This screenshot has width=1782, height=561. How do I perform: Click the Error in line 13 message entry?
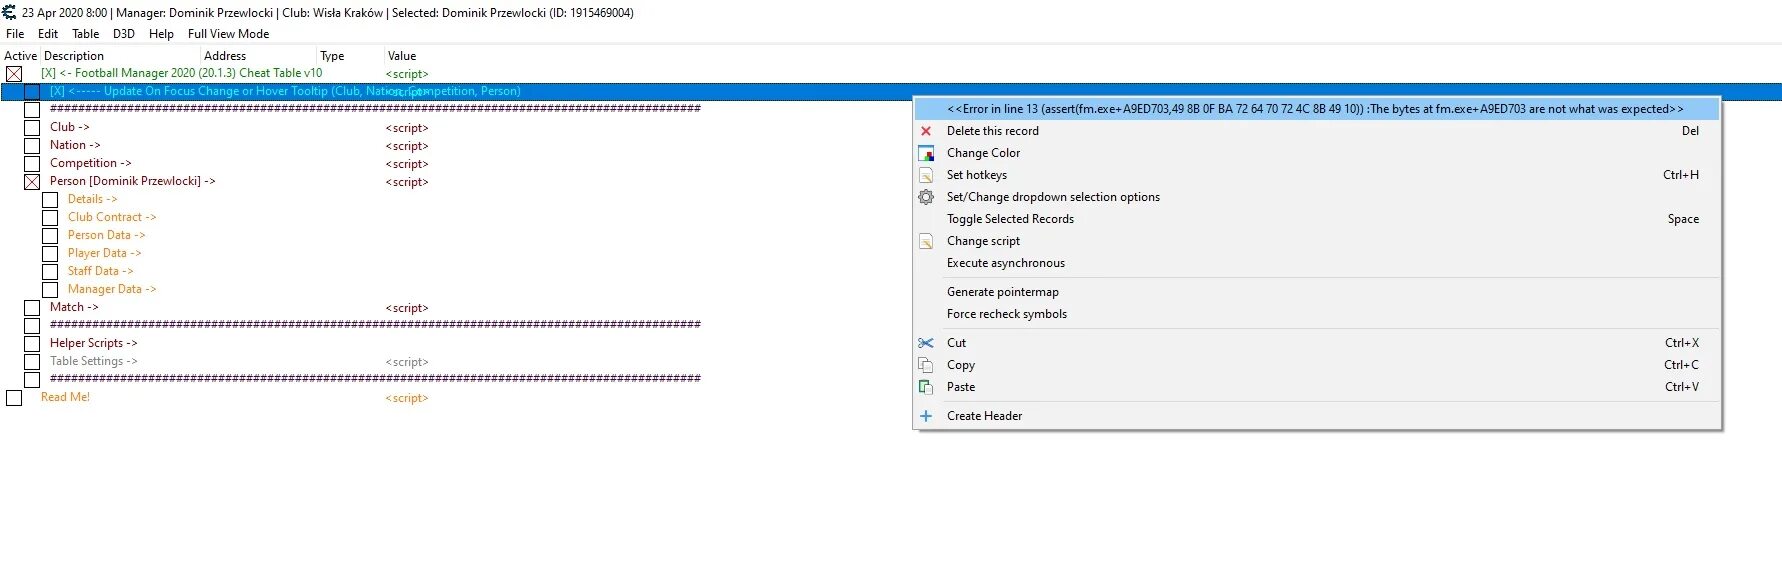point(1317,109)
